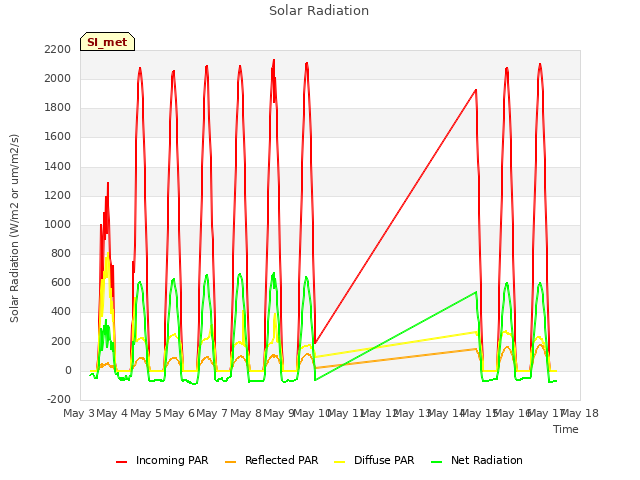The image size is (640, 480).
Task: Select the Solar Radiation chart title
Action: (x=319, y=11)
